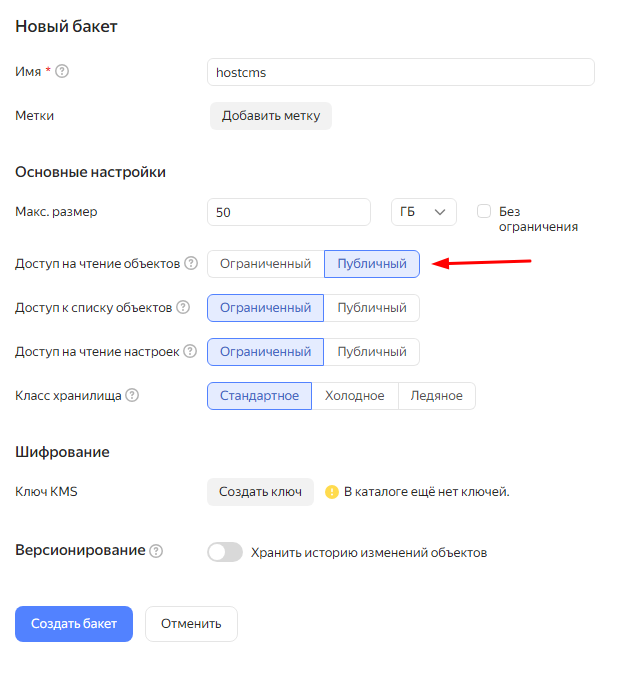Click help icon beside Доступ на чтение объектов
This screenshot has width=619, height=674.
click(x=191, y=264)
